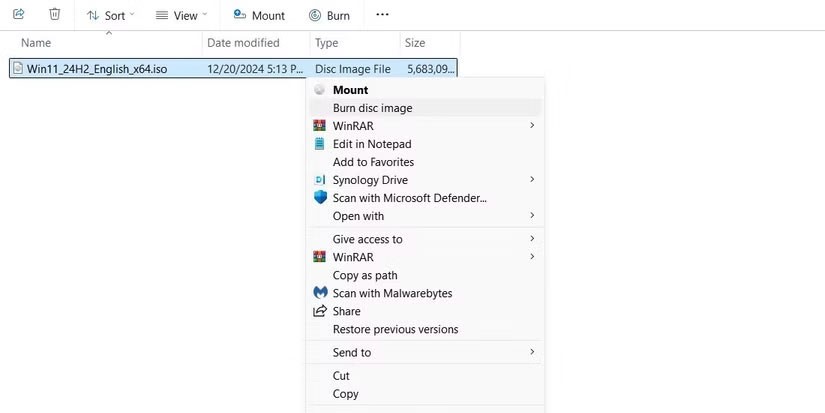Open the View dropdown menu
The image size is (825, 413).
coord(181,16)
